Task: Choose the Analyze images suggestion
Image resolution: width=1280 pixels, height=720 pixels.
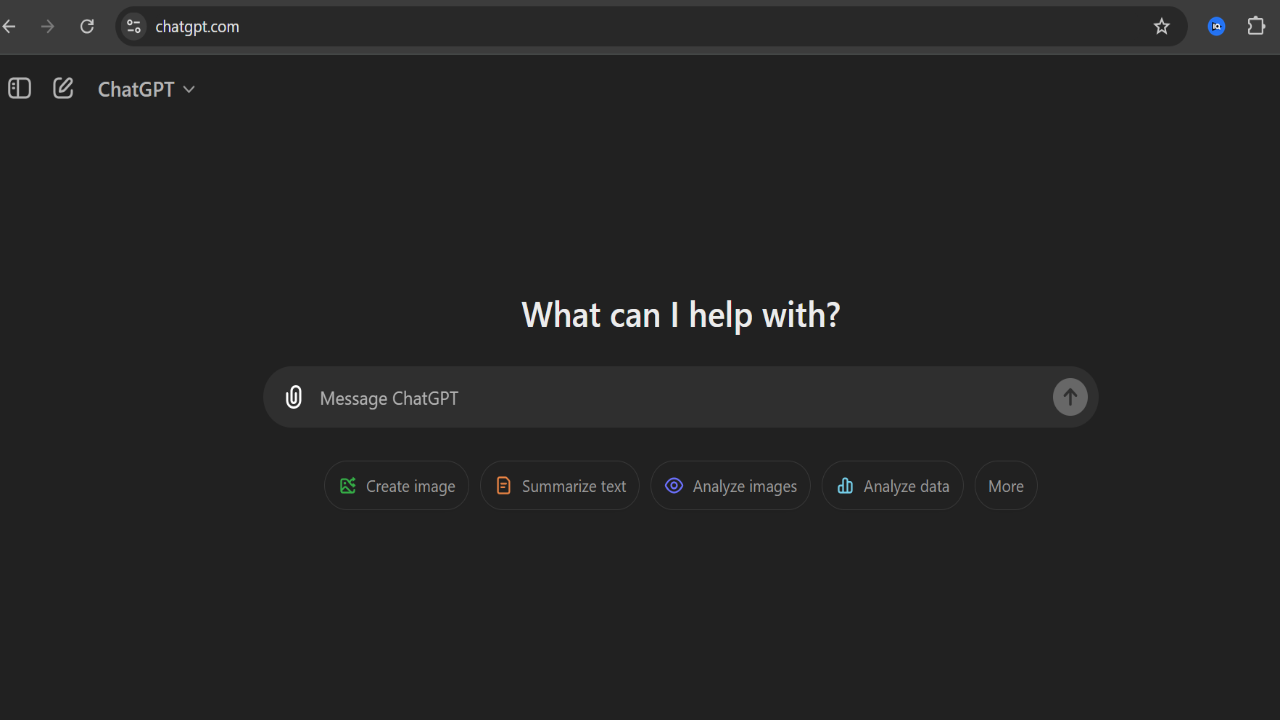Action: [x=731, y=486]
